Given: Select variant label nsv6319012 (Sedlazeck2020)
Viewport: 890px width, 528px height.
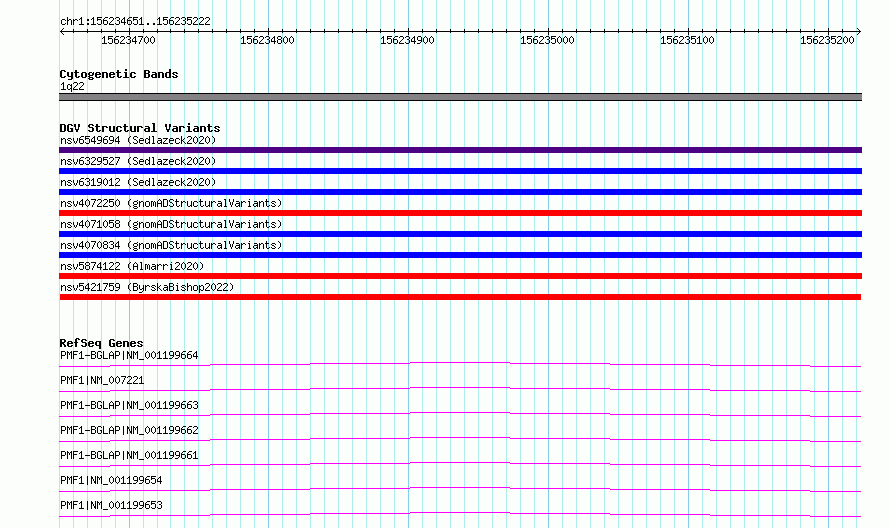Looking at the screenshot, I should [138, 182].
